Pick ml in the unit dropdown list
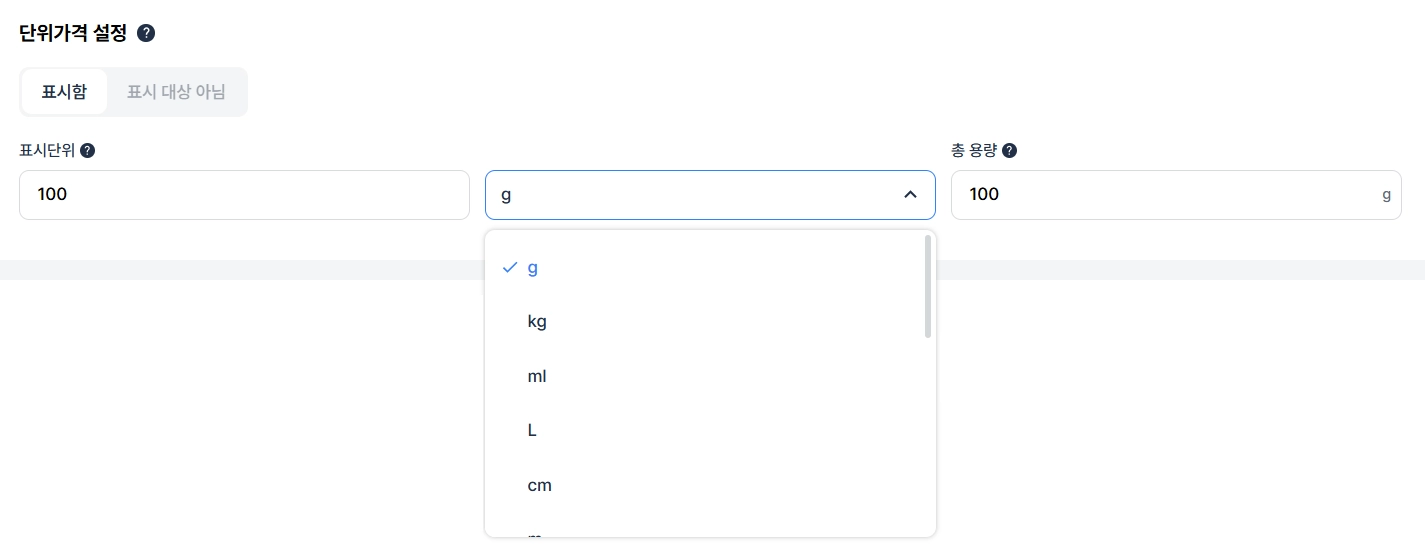Viewport: 1425px width, 550px height. 537,376
